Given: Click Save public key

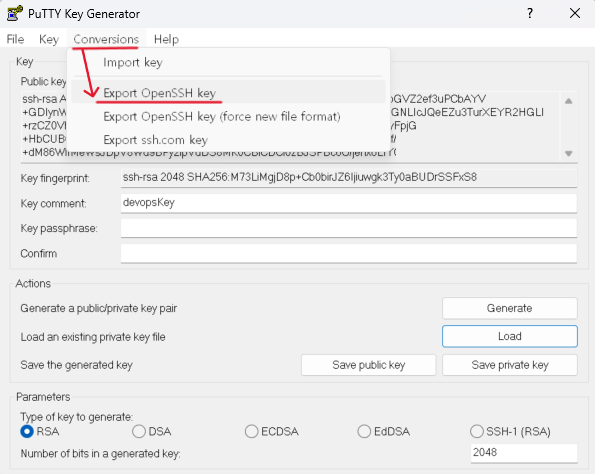Looking at the screenshot, I should tap(368, 365).
